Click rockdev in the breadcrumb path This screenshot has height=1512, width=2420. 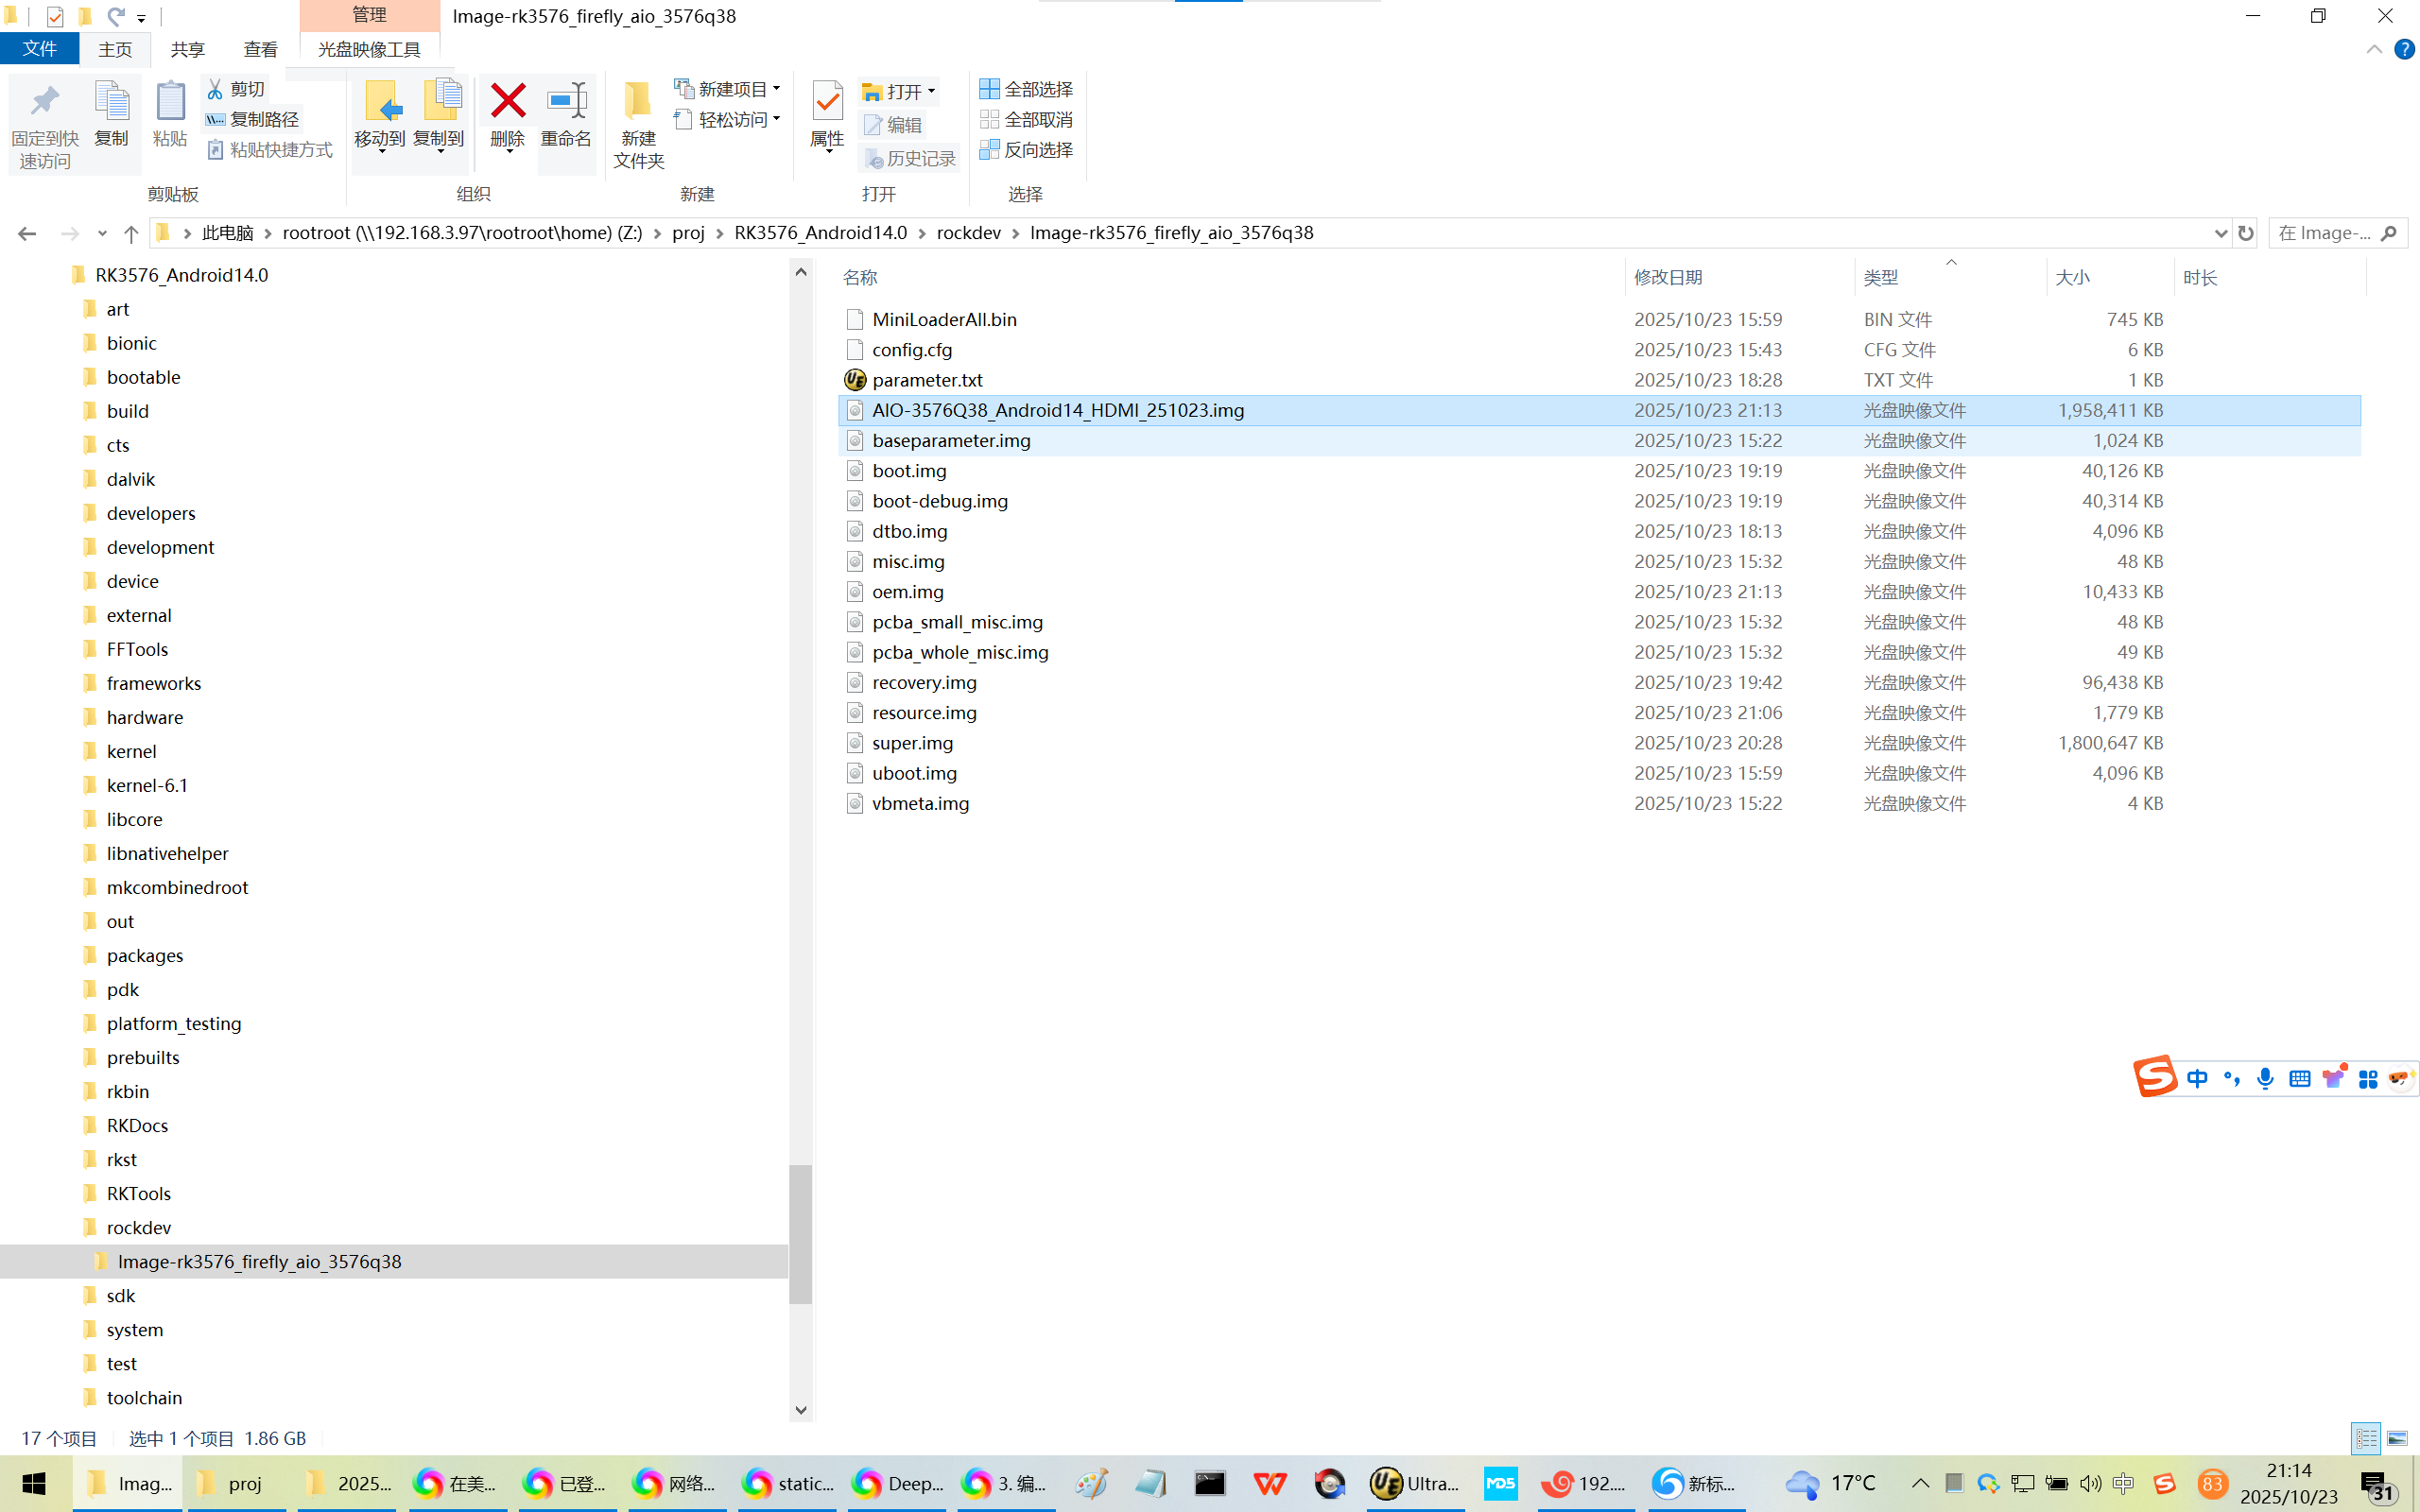pos(968,233)
